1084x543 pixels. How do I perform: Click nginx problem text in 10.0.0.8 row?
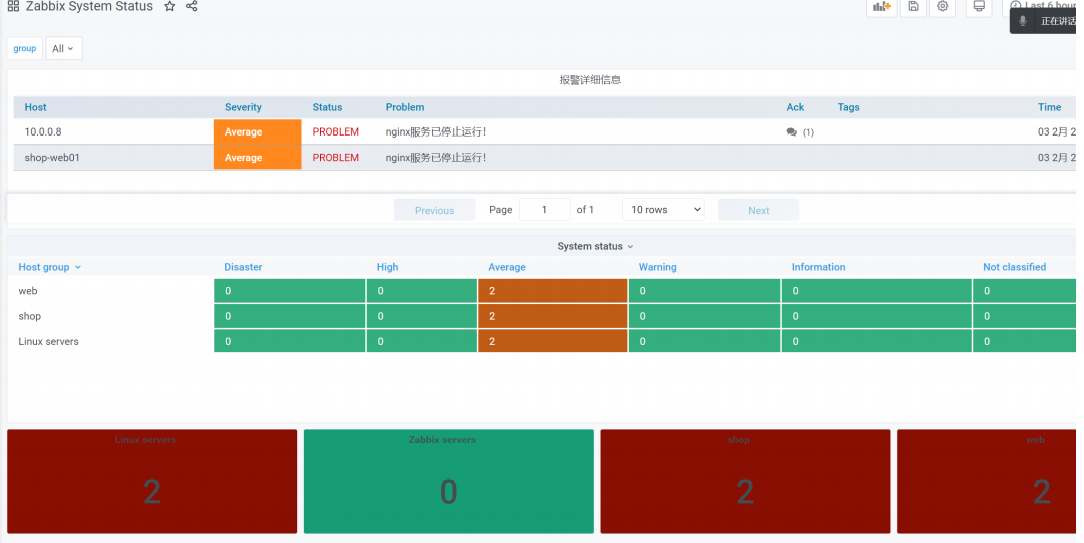[x=436, y=132]
